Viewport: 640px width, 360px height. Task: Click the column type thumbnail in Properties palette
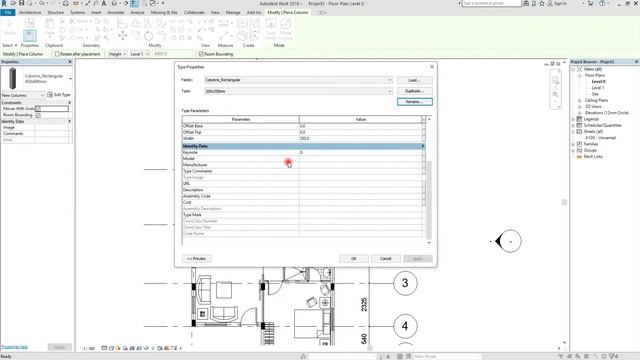point(13,78)
